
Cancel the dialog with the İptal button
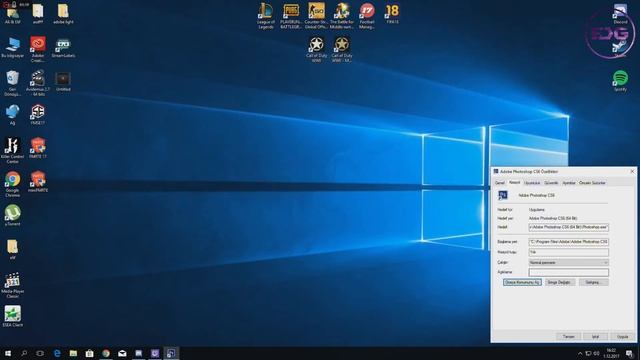(x=595, y=337)
